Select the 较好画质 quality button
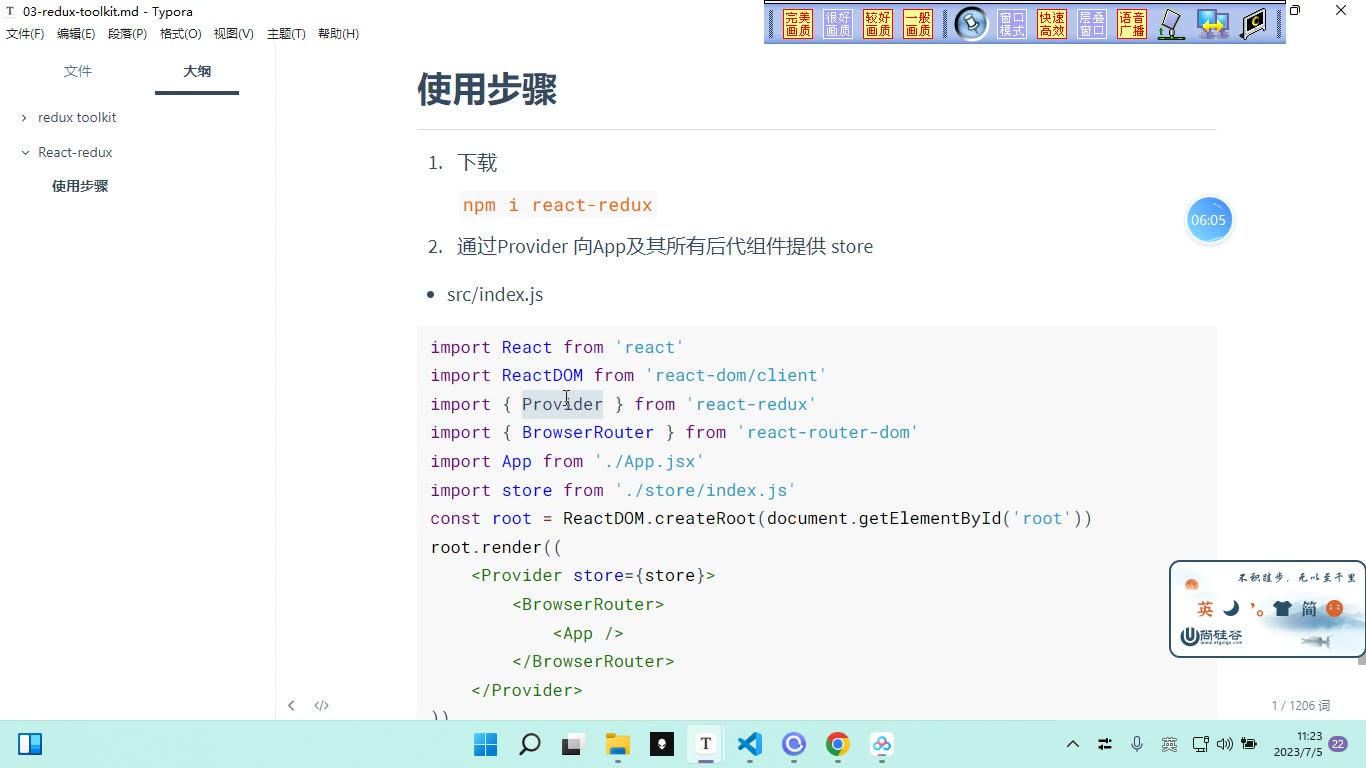This screenshot has width=1366, height=768. click(878, 24)
